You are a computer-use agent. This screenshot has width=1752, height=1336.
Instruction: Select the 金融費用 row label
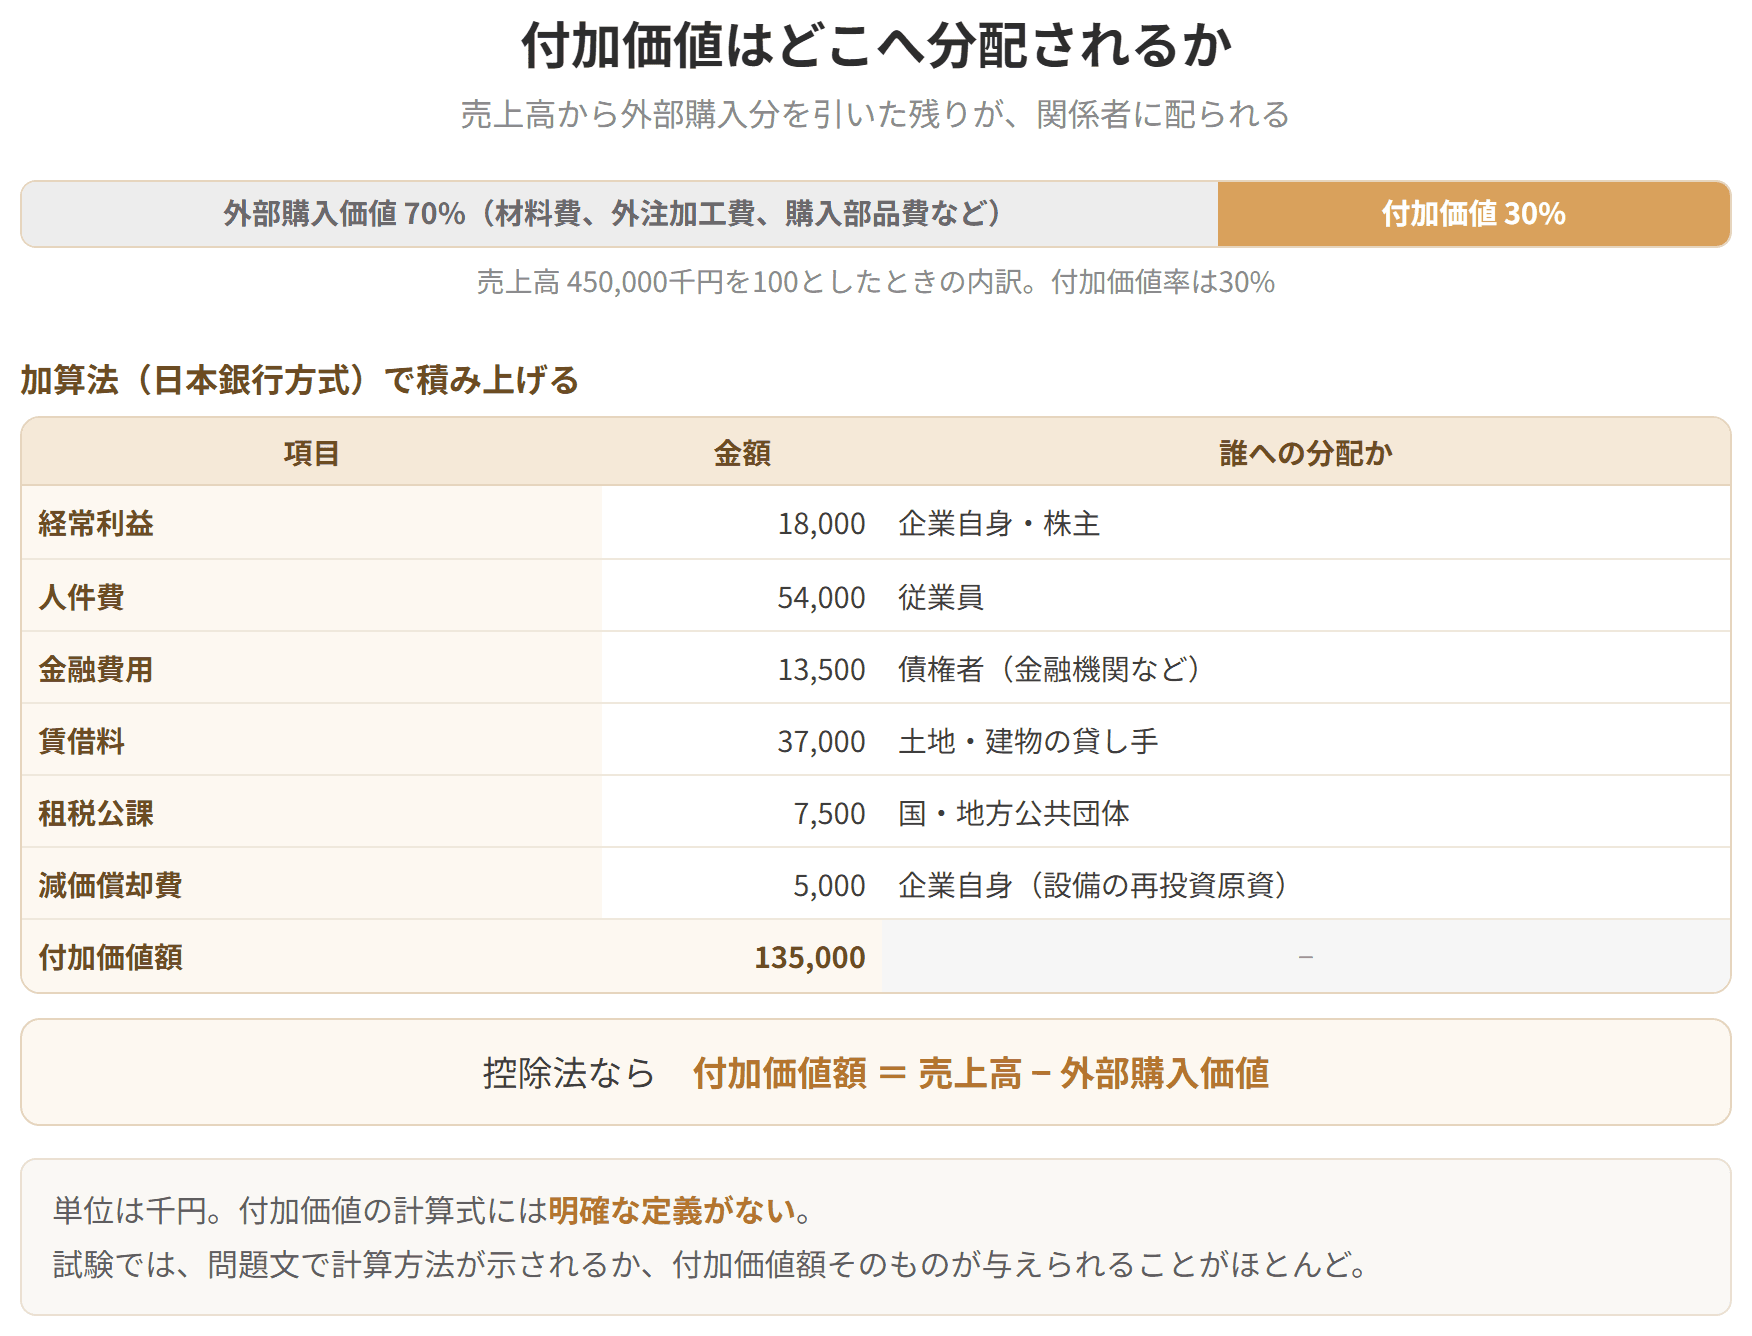[x=96, y=669]
